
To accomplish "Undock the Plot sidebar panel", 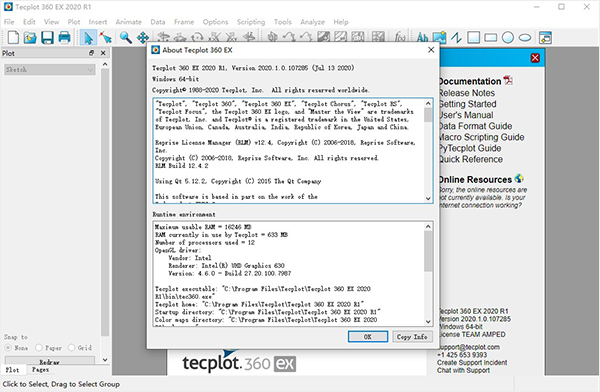I will pyautogui.click(x=91, y=53).
